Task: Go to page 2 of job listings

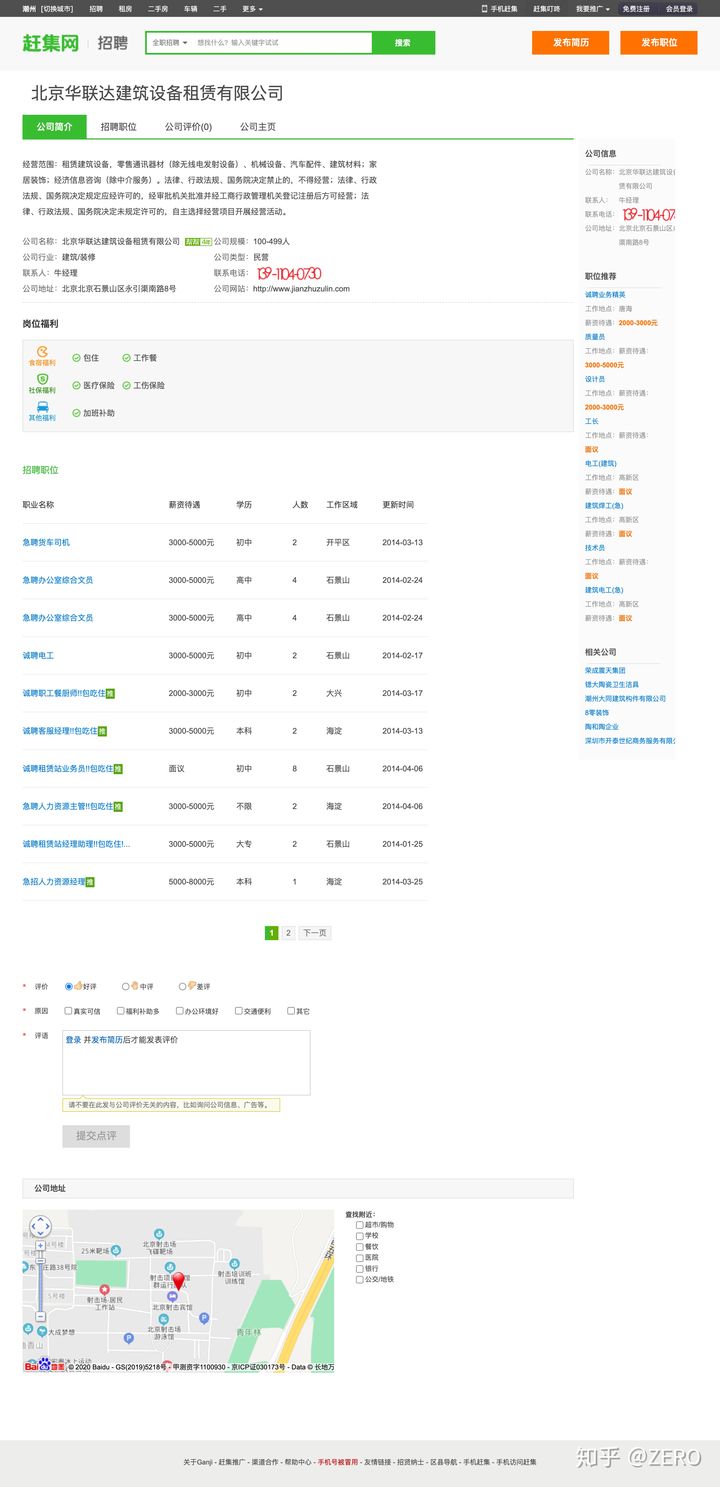Action: (x=288, y=933)
